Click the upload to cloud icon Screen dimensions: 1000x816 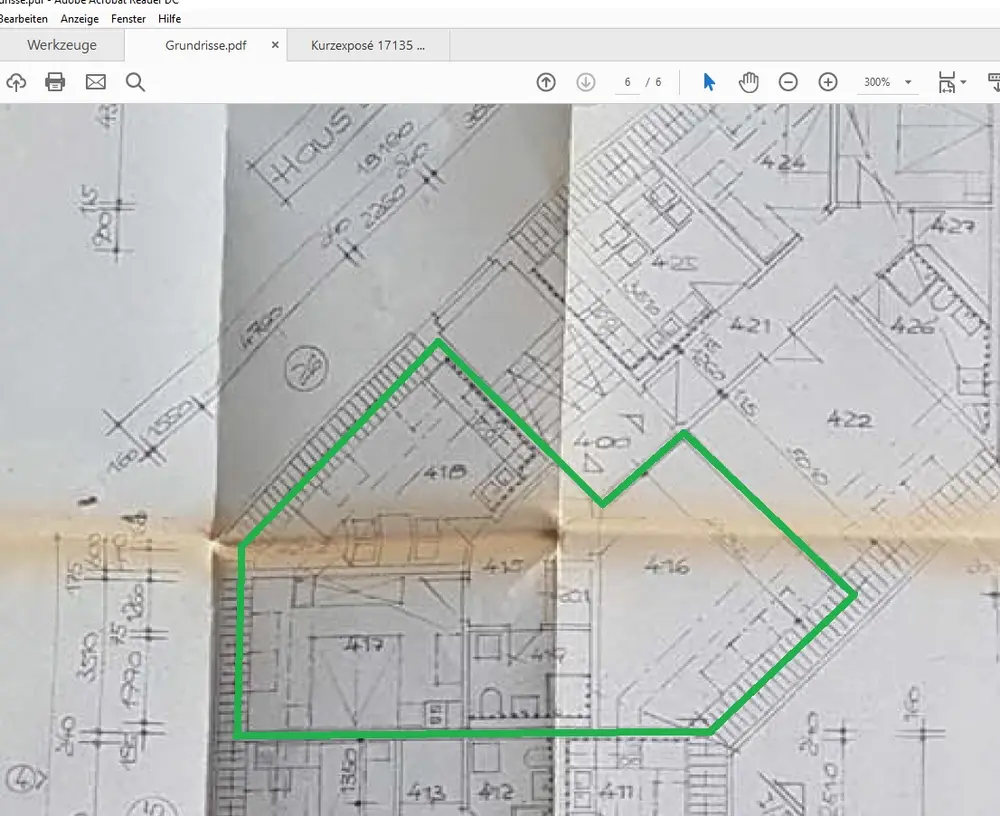pos(16,82)
